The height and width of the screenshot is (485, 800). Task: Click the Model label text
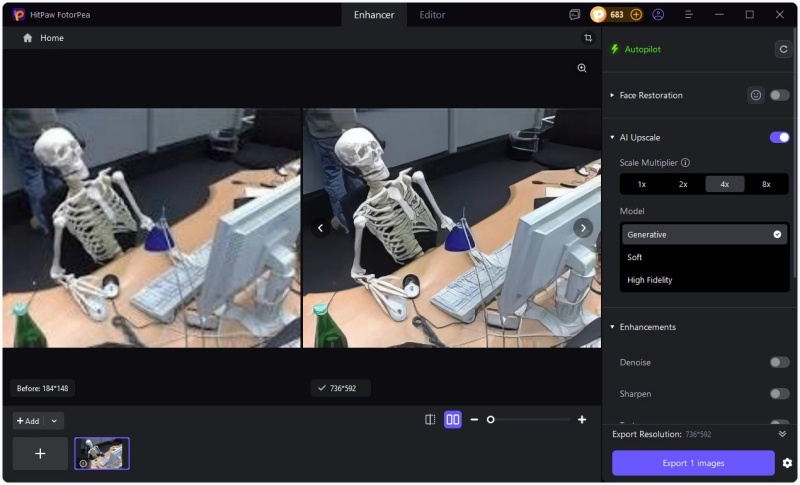click(x=632, y=211)
